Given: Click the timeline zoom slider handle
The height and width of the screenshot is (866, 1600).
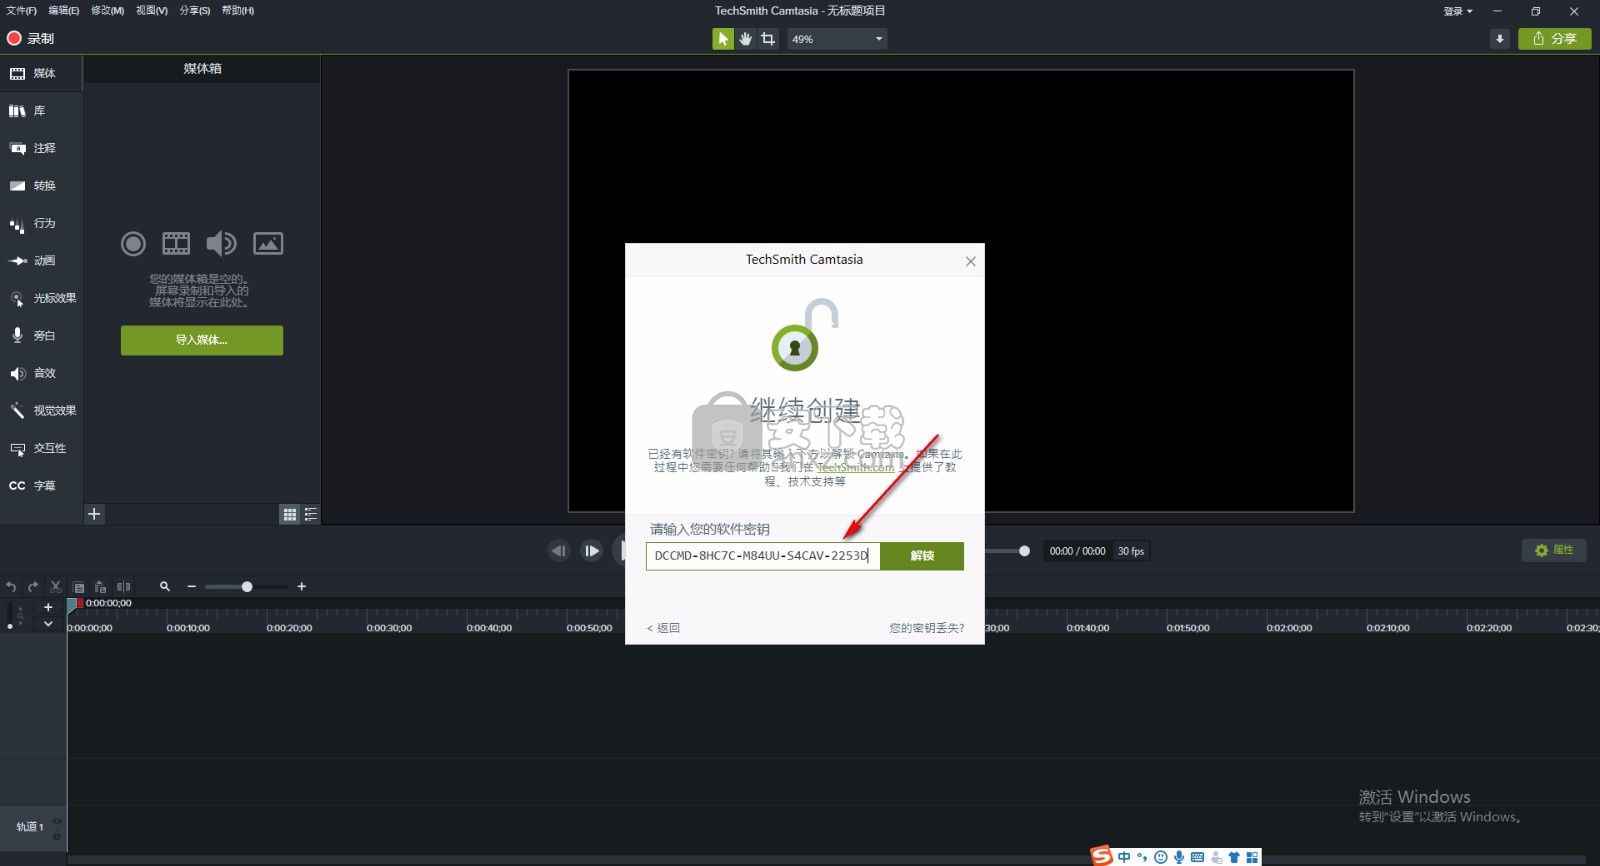Looking at the screenshot, I should coord(247,587).
